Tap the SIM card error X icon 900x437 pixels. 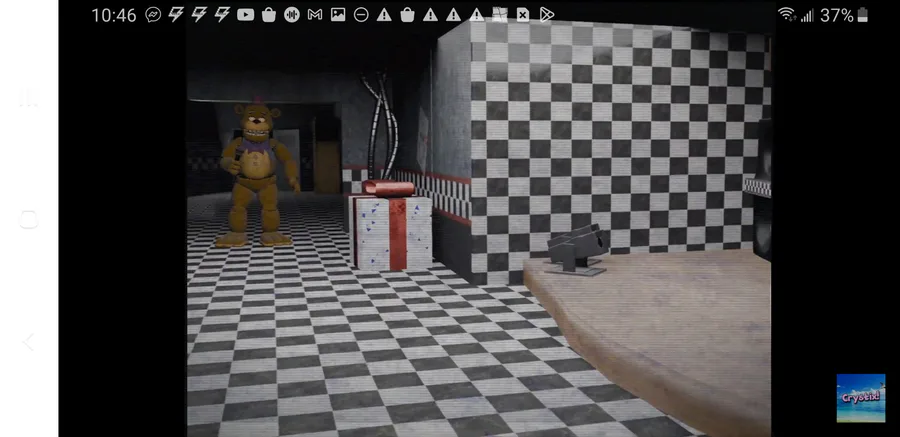522,15
